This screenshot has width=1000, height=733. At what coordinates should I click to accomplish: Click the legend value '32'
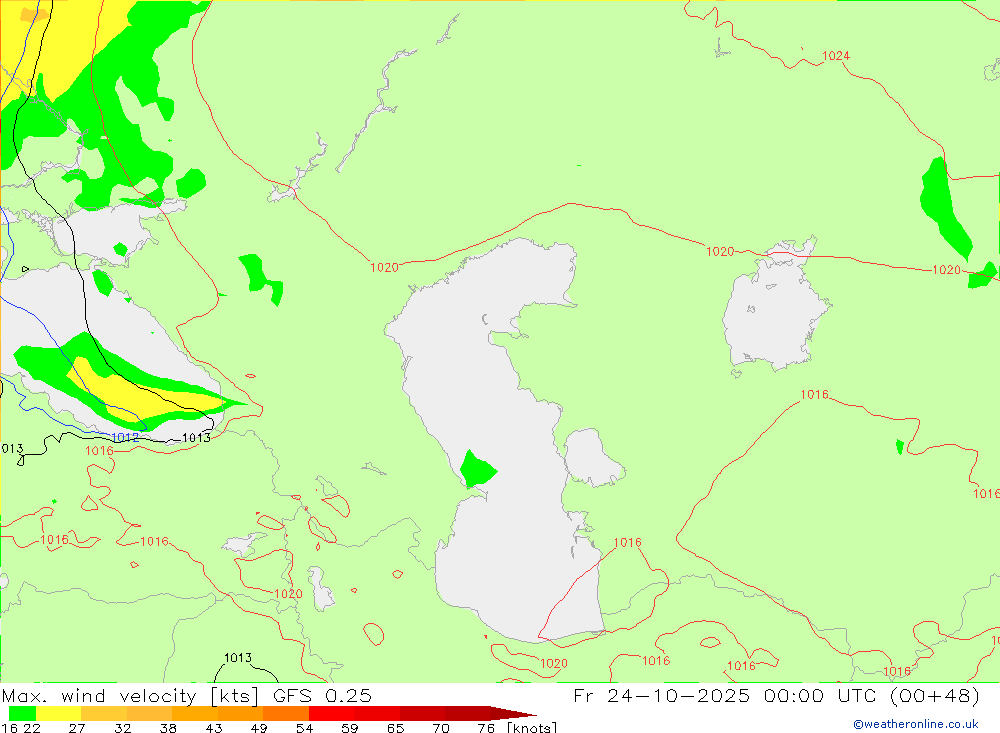122,728
